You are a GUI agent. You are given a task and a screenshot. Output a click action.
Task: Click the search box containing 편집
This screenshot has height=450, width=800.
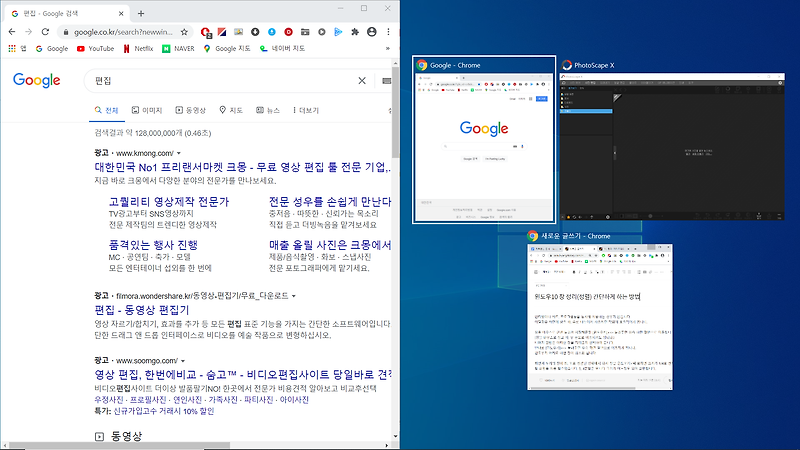pyautogui.click(x=222, y=81)
